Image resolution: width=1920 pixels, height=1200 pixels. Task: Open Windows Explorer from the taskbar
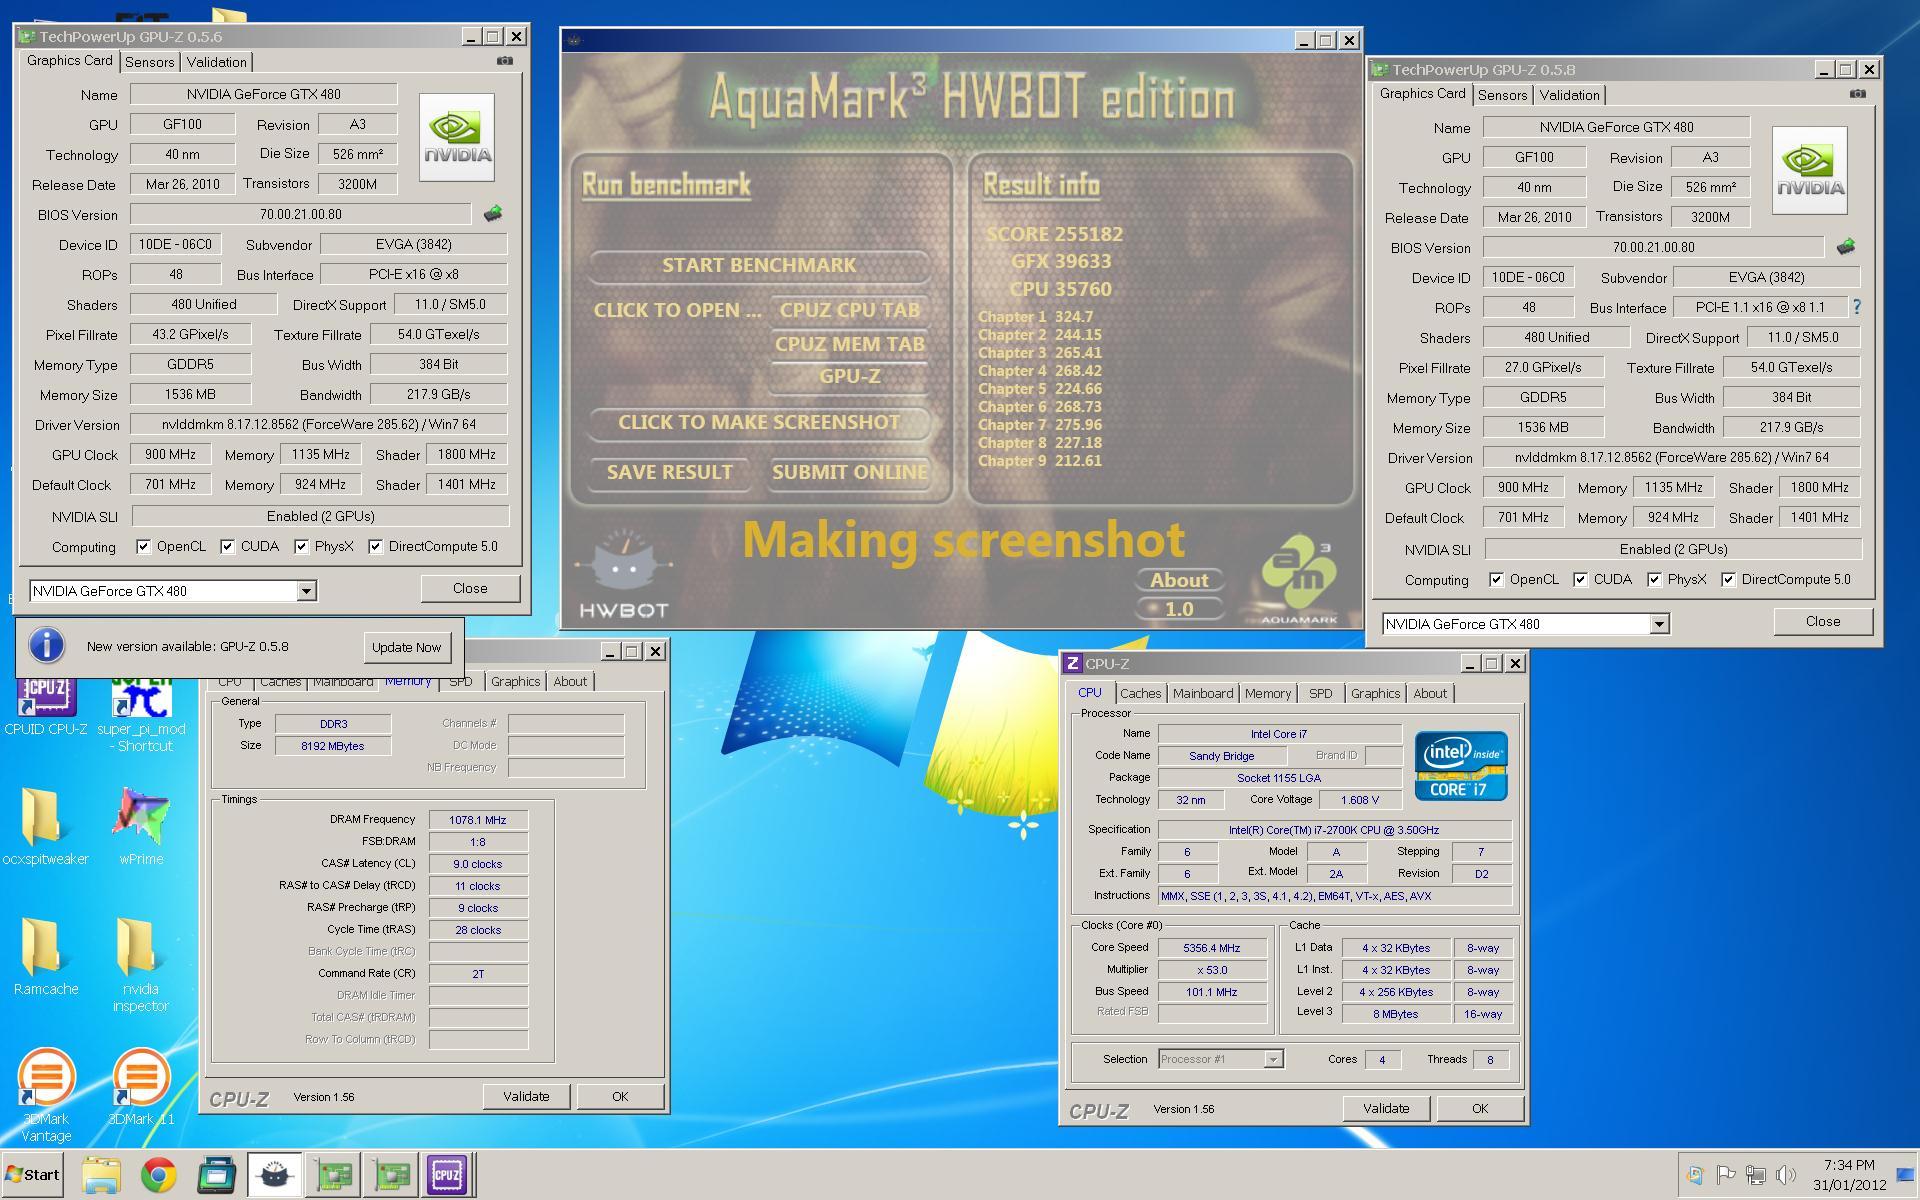click(x=101, y=1175)
